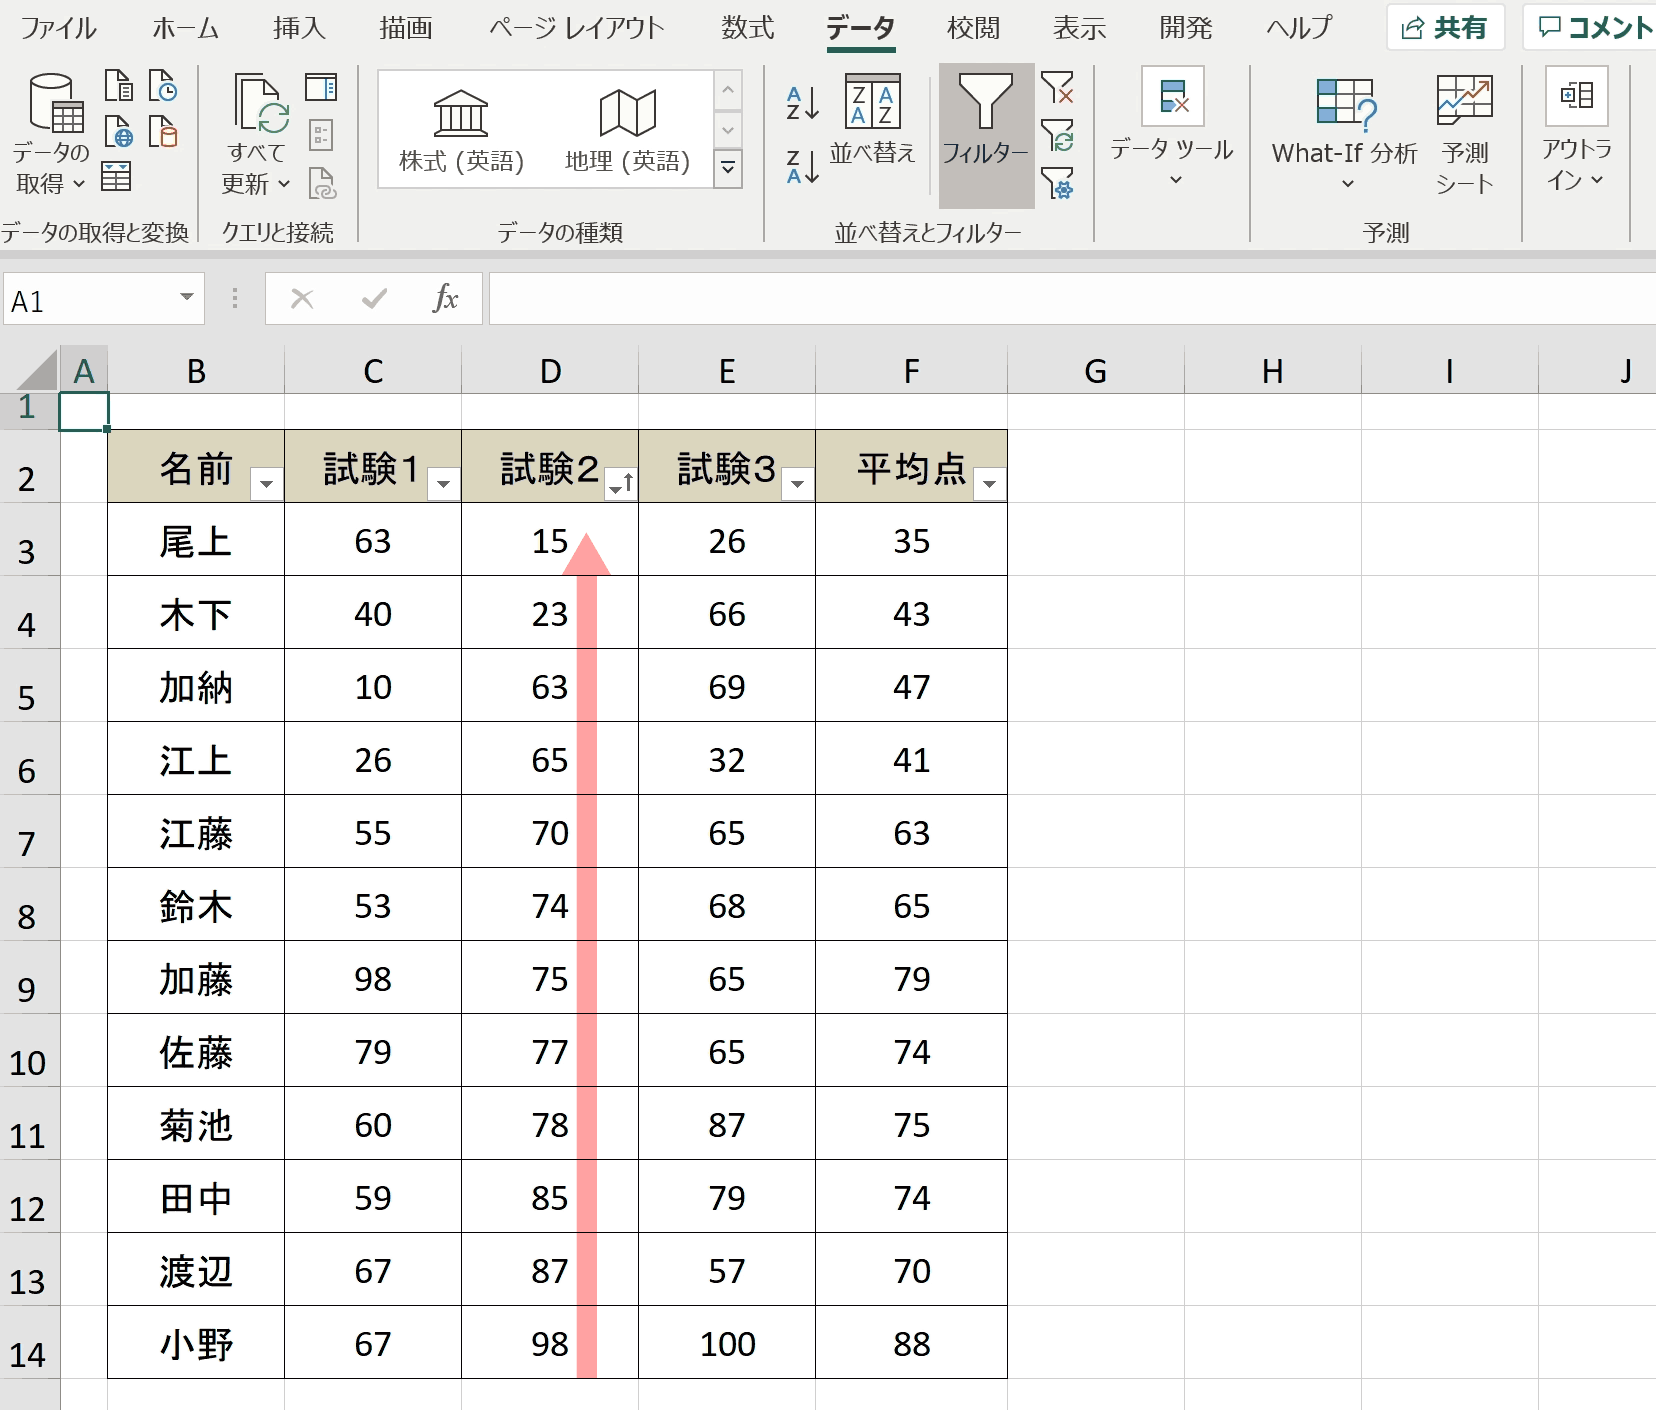Select the 試験1 cell showing 98

tap(373, 978)
